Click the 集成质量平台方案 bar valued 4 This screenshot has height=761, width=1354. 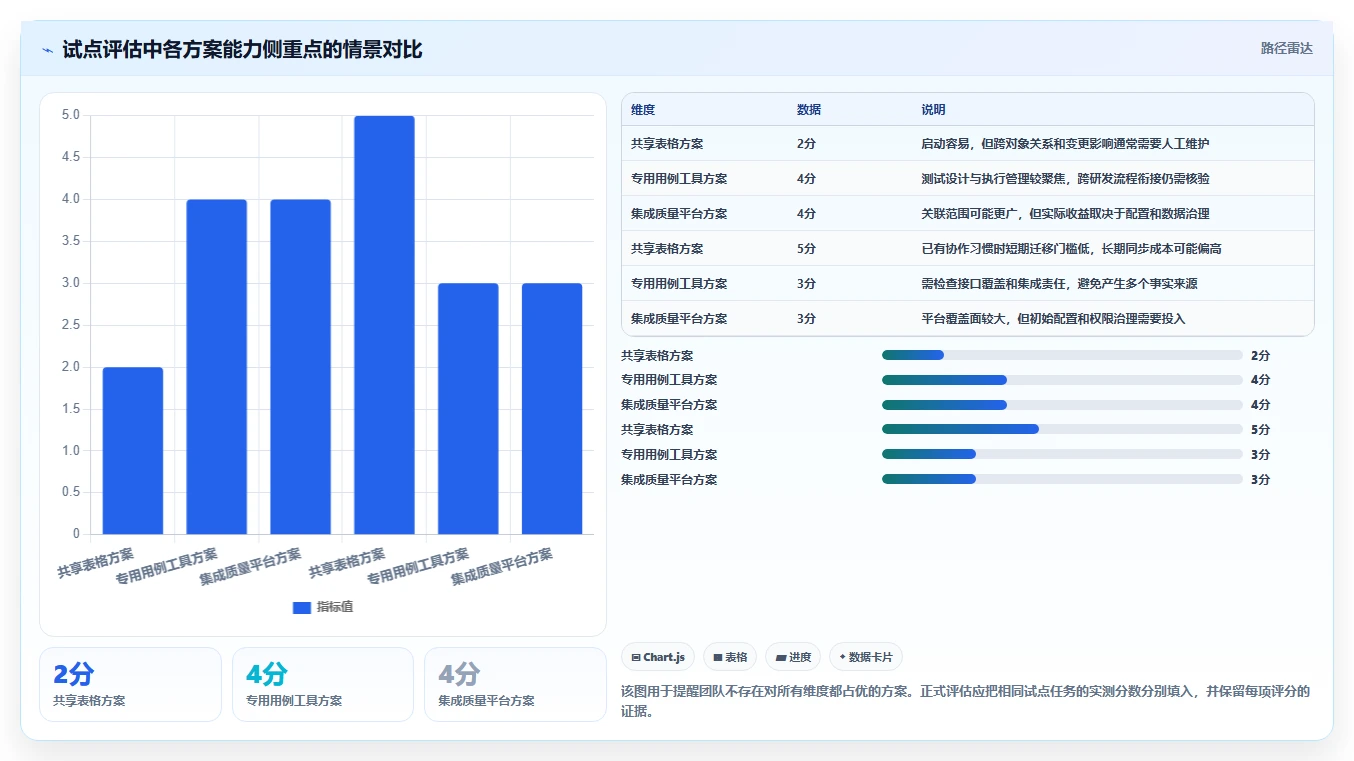click(x=300, y=367)
